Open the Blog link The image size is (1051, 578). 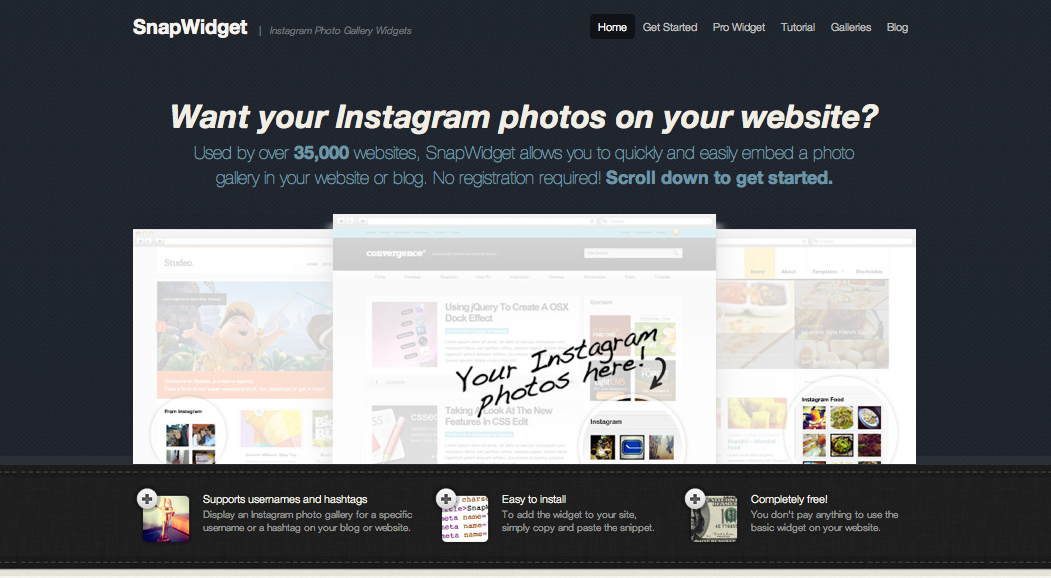[897, 27]
